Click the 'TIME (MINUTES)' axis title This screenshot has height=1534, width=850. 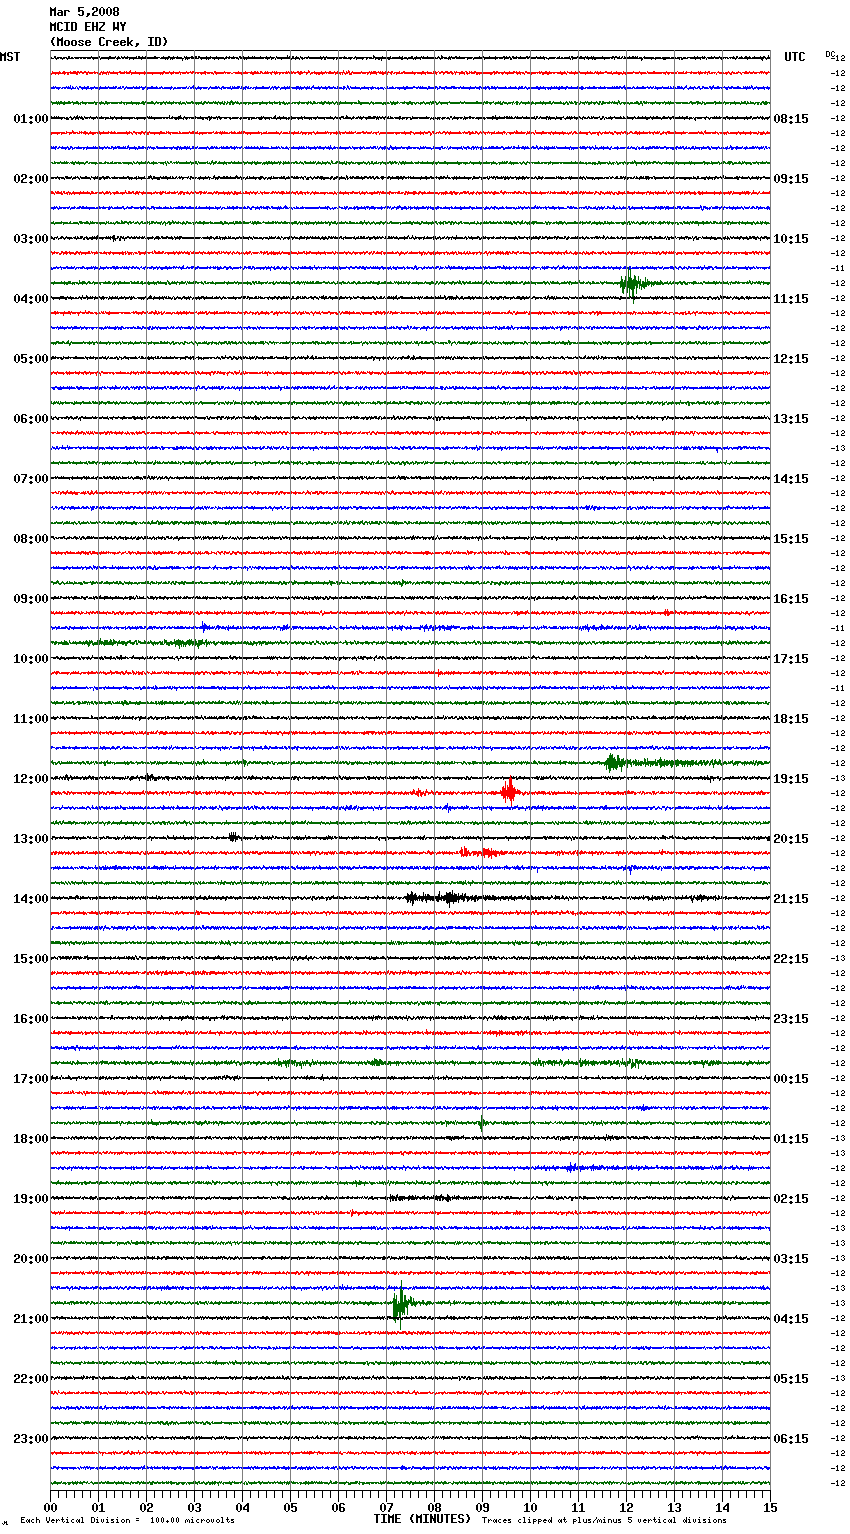(x=422, y=1519)
